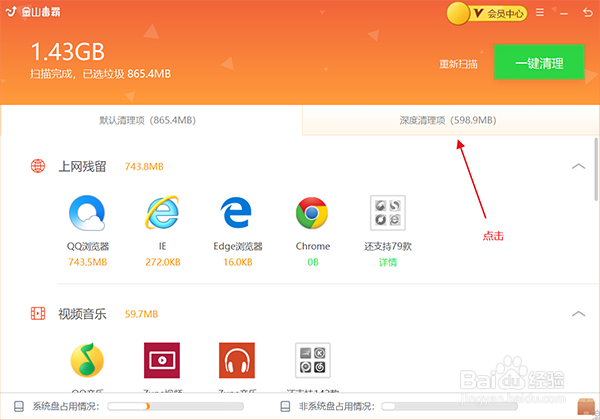
Task: Click the 非系统盘占用情况 progress bar
Action: pyautogui.click(x=450, y=406)
